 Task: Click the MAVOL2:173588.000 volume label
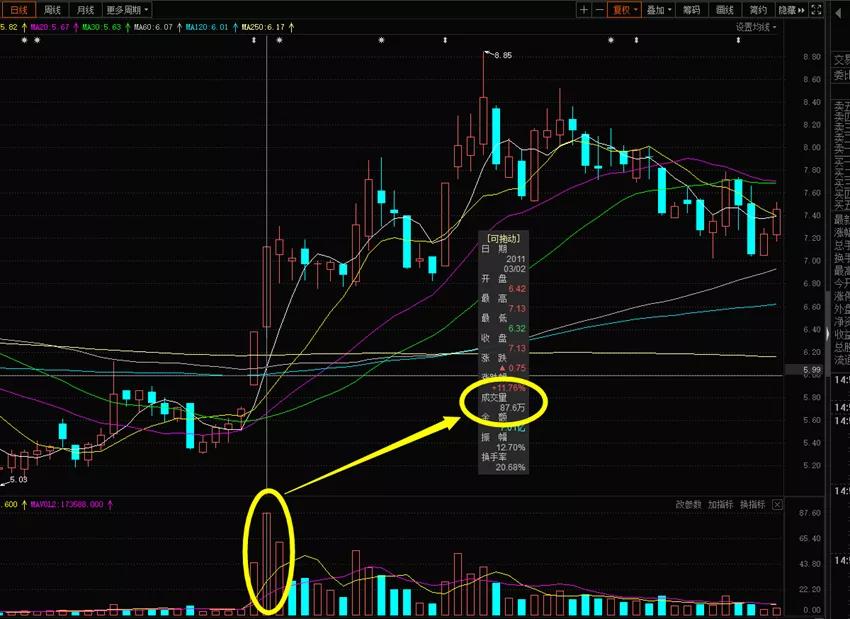click(67, 505)
